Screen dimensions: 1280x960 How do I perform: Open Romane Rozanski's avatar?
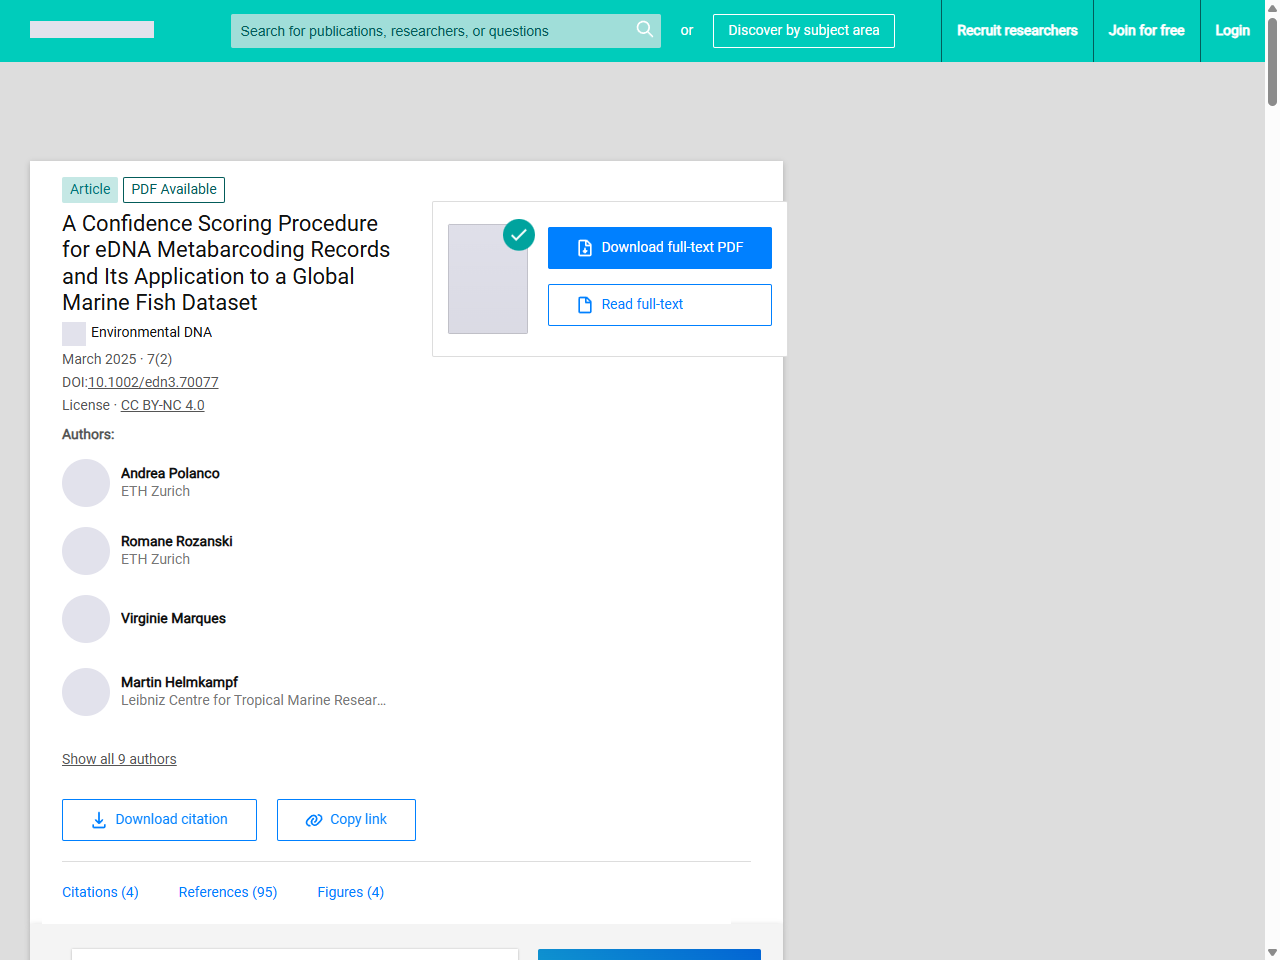(x=86, y=551)
